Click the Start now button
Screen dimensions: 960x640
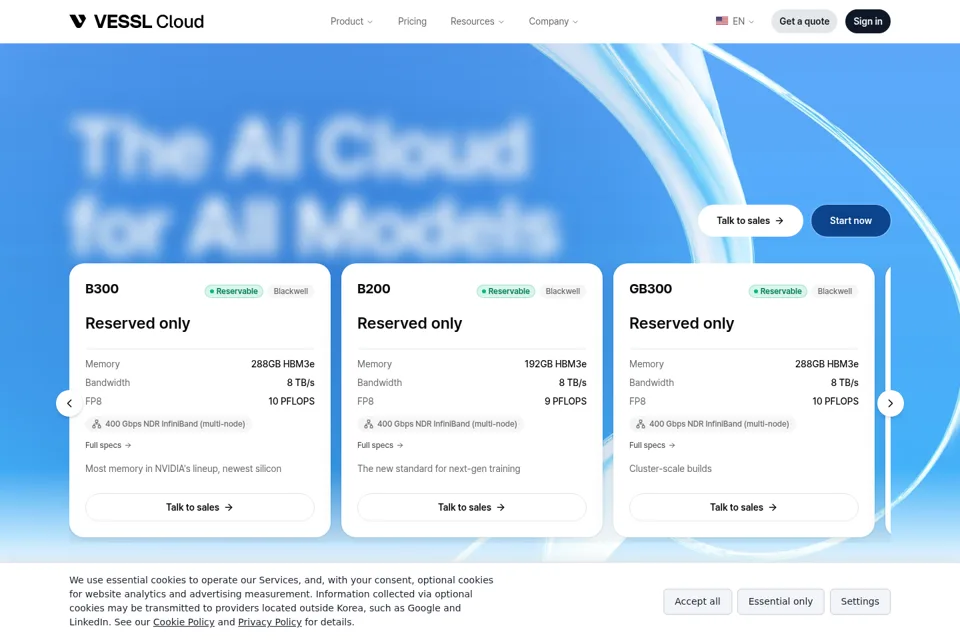tap(850, 220)
